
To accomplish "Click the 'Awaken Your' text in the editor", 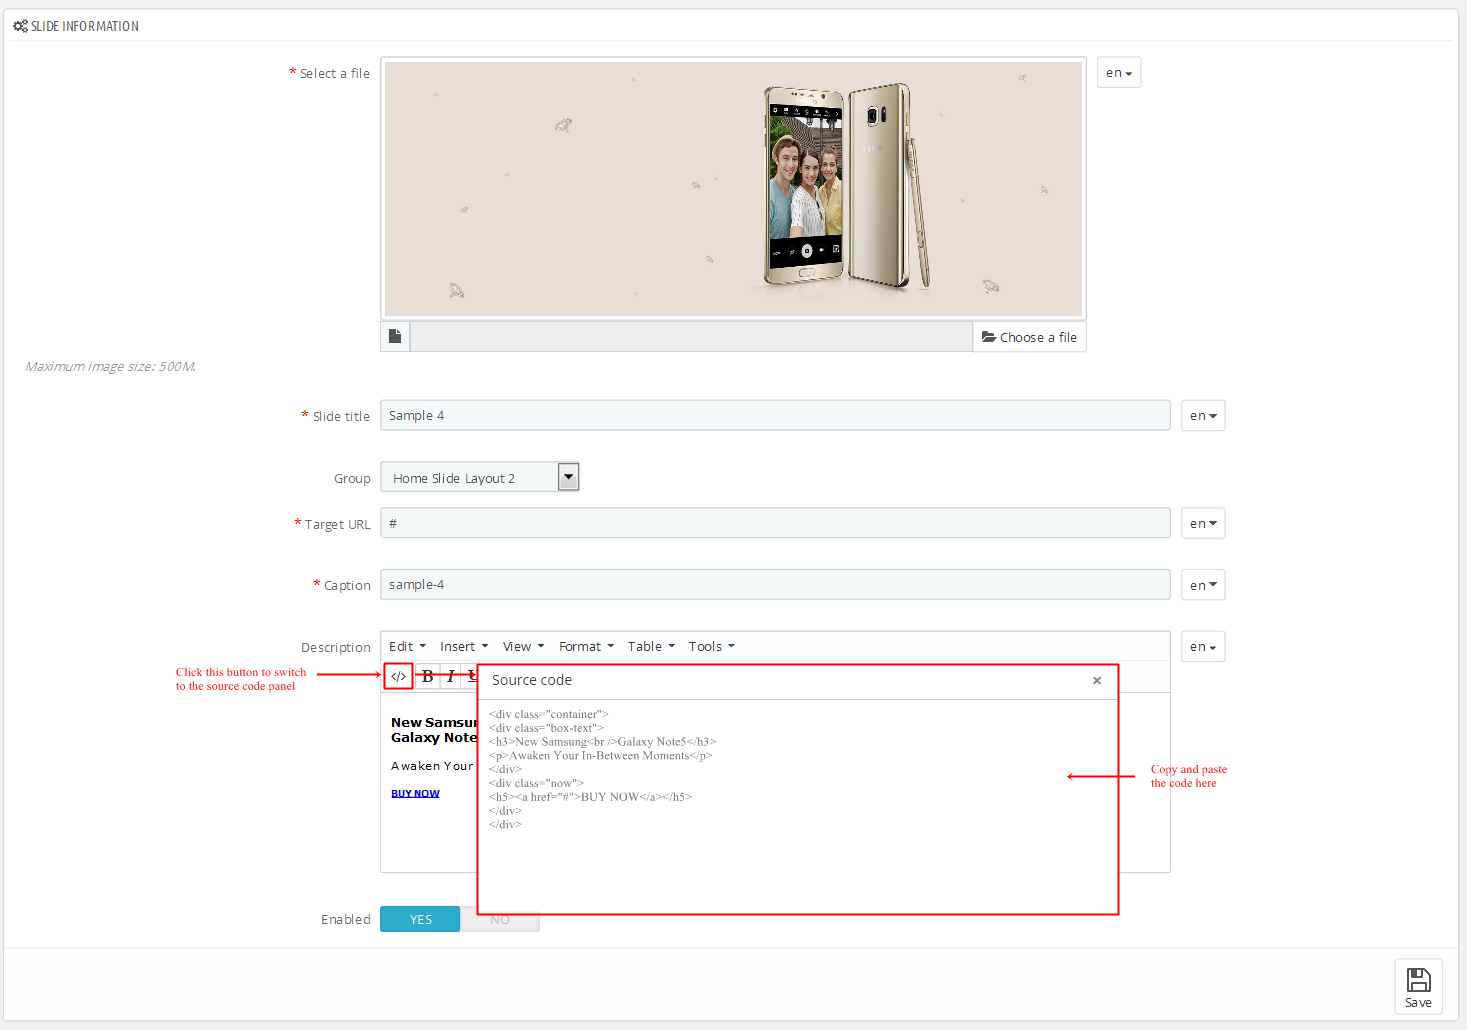I will [x=432, y=766].
